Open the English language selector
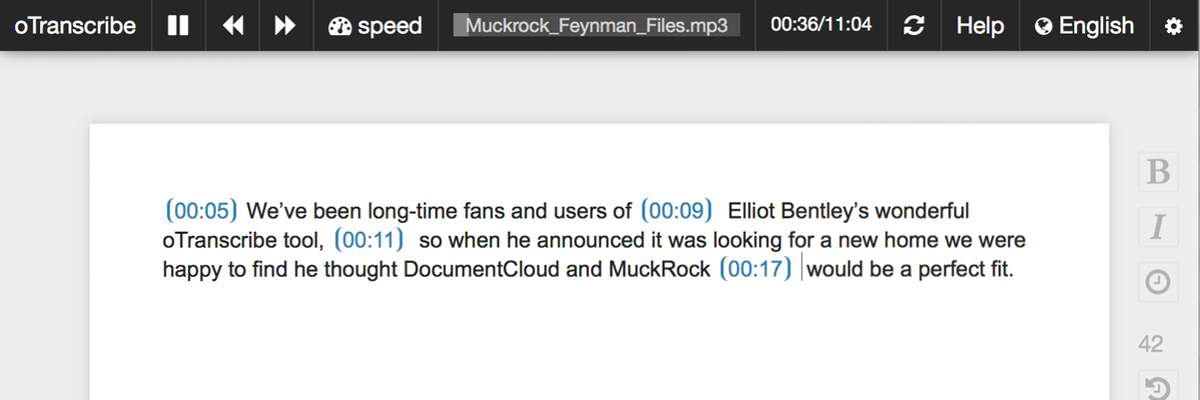This screenshot has width=1200, height=400. (1084, 26)
